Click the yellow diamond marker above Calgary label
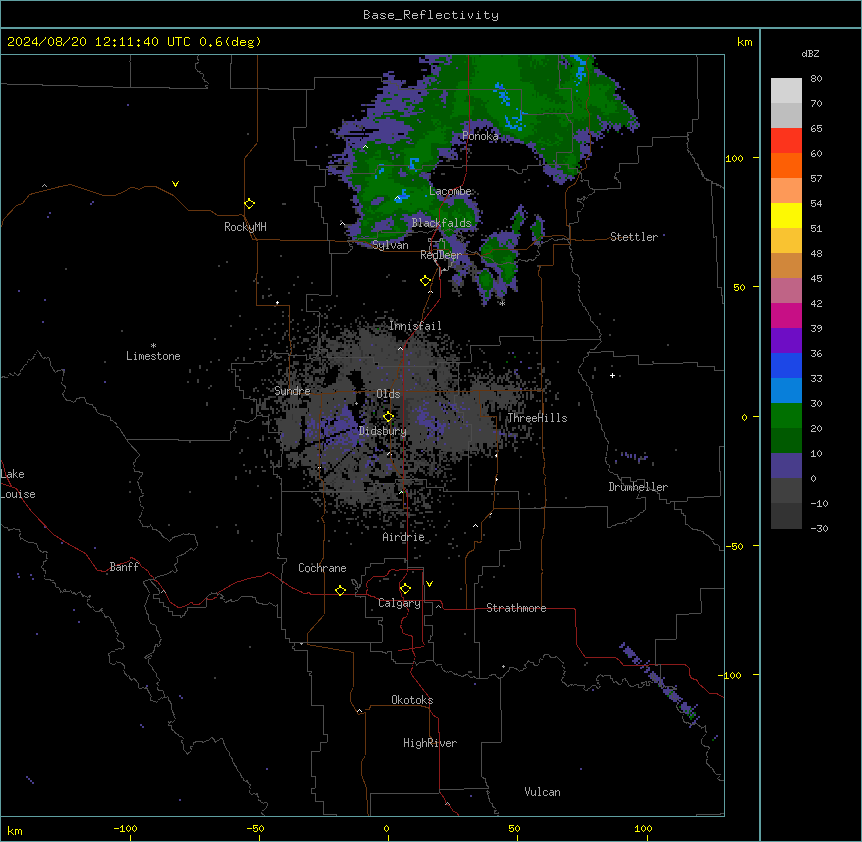 point(405,589)
